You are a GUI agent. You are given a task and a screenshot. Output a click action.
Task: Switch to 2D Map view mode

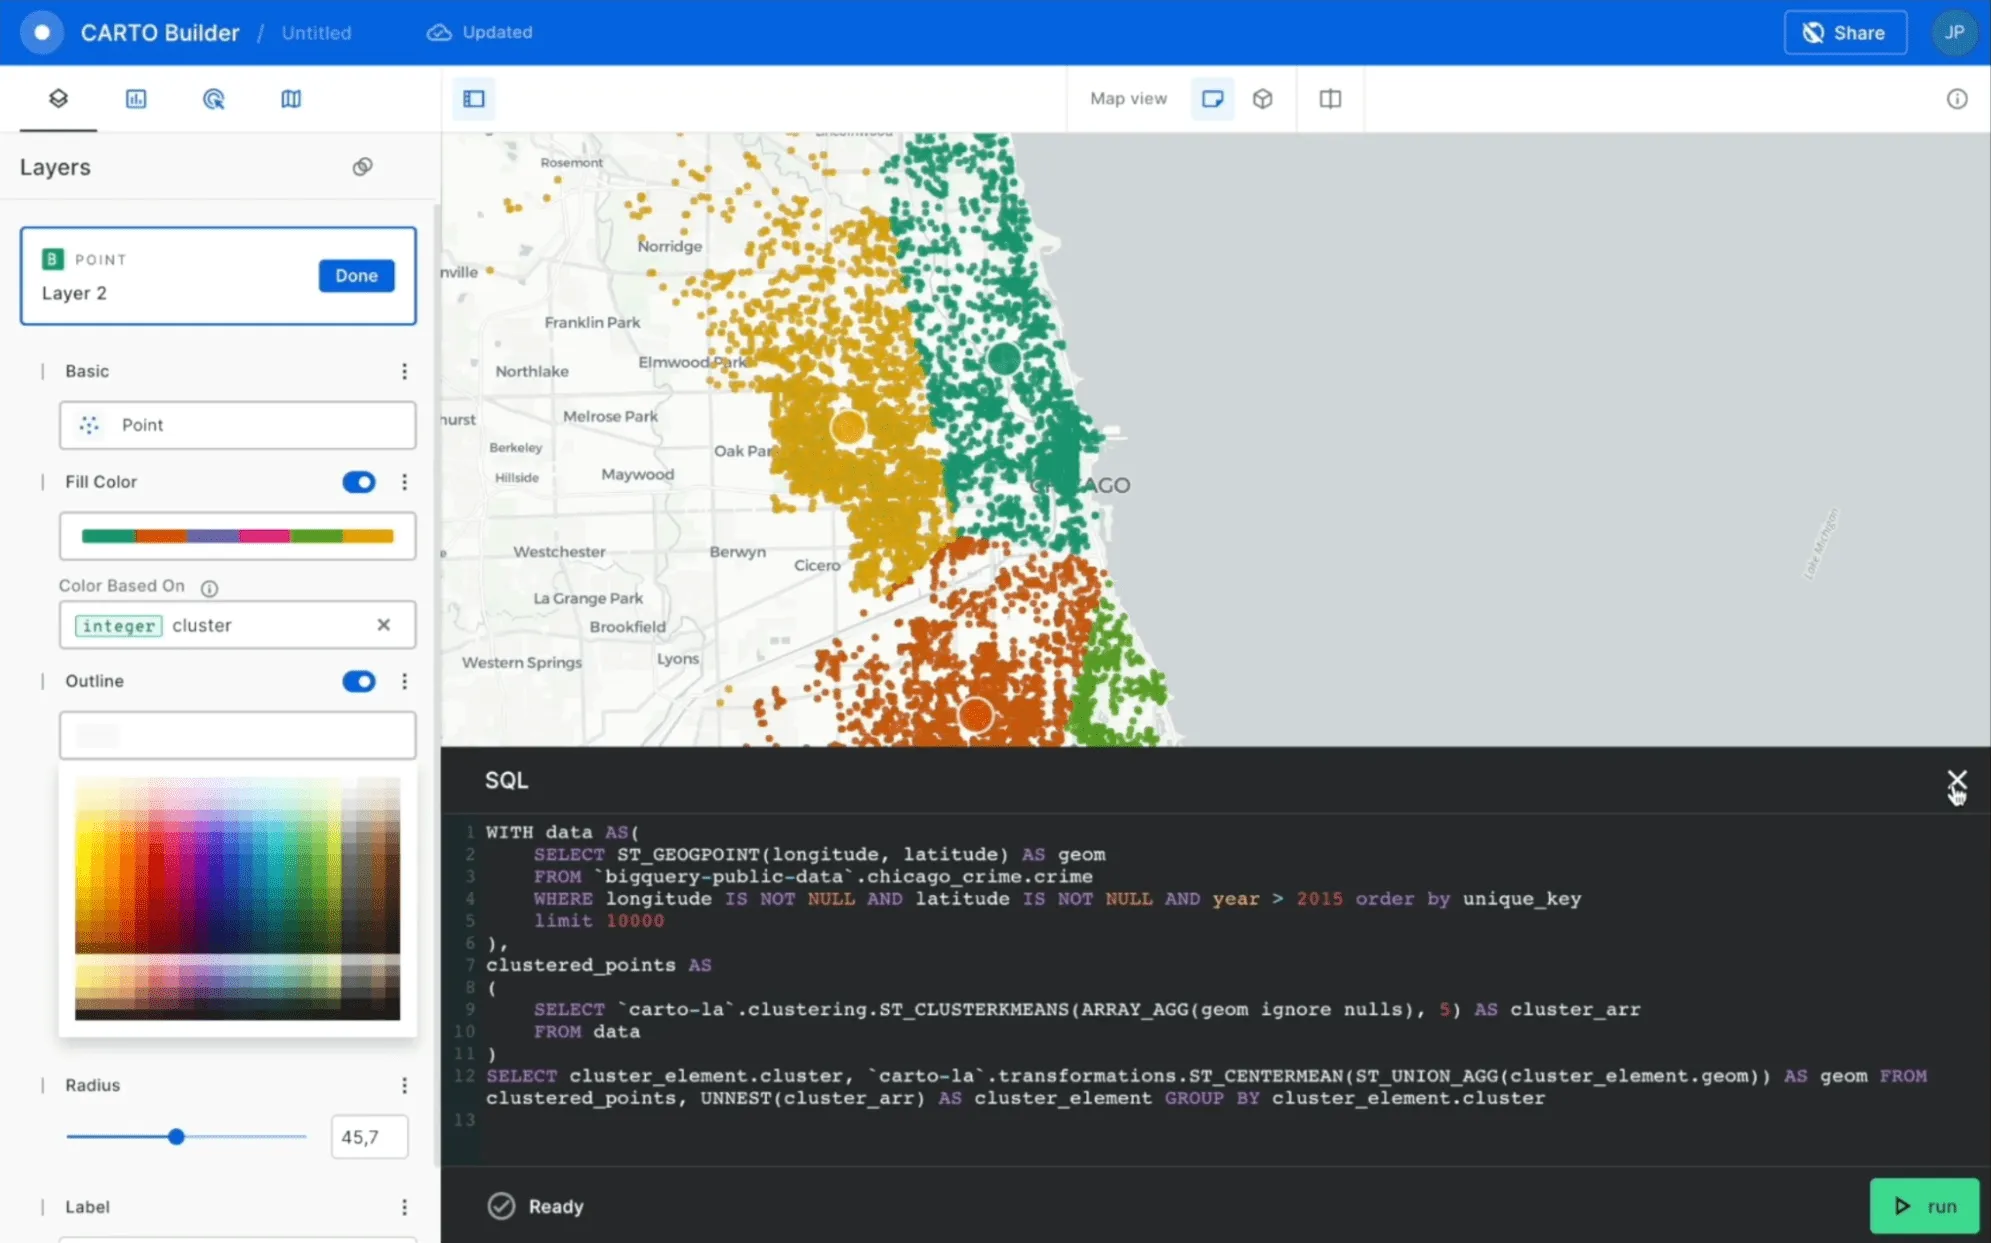tap(1211, 98)
